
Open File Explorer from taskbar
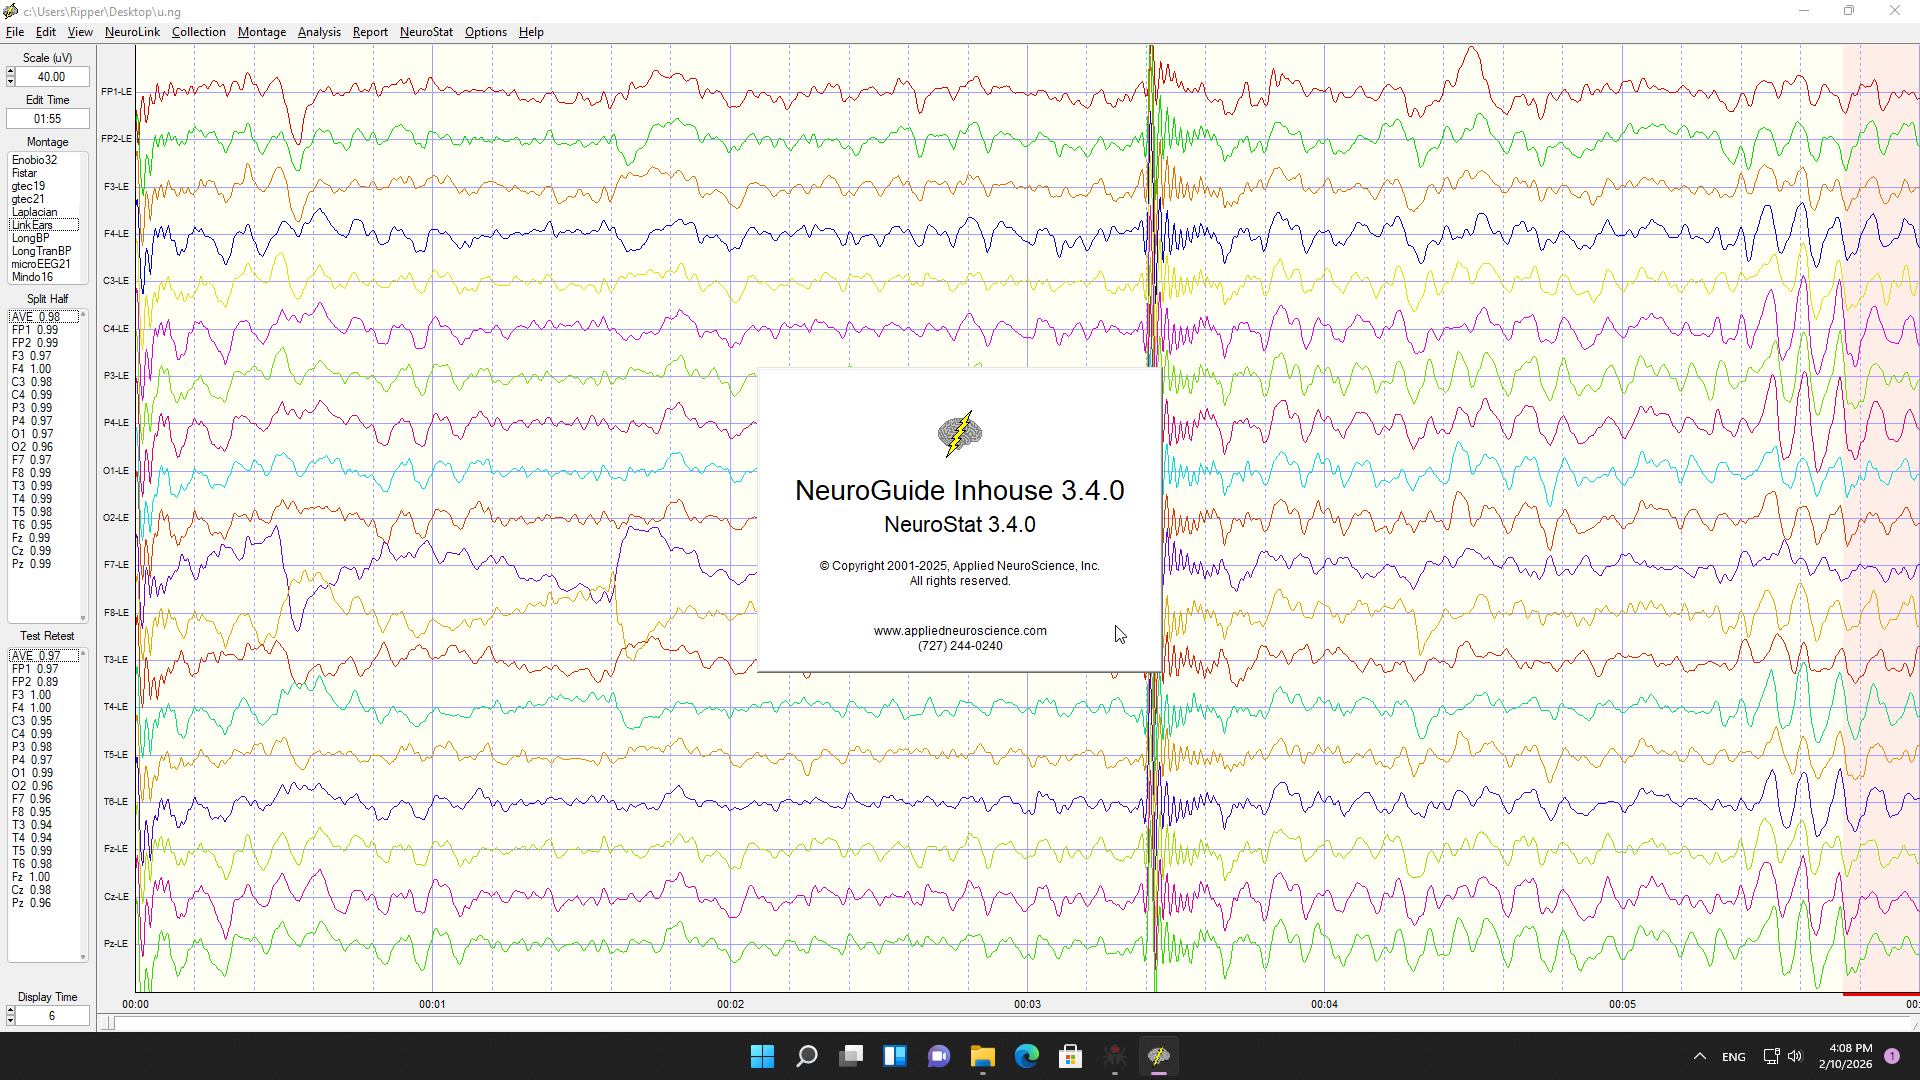982,1056
